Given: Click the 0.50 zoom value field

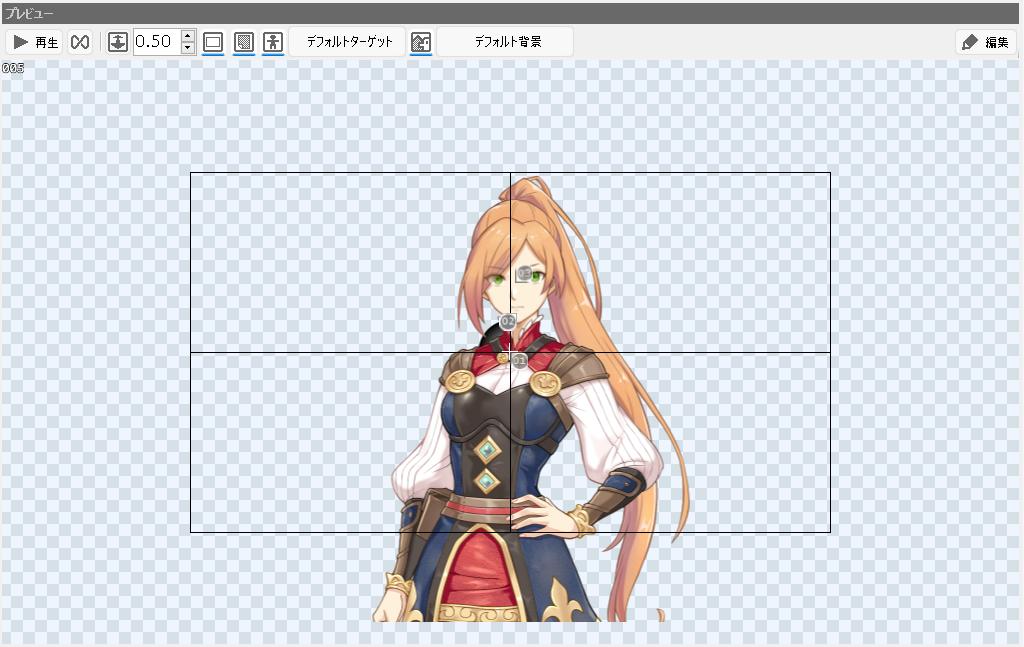Looking at the screenshot, I should tap(156, 42).
